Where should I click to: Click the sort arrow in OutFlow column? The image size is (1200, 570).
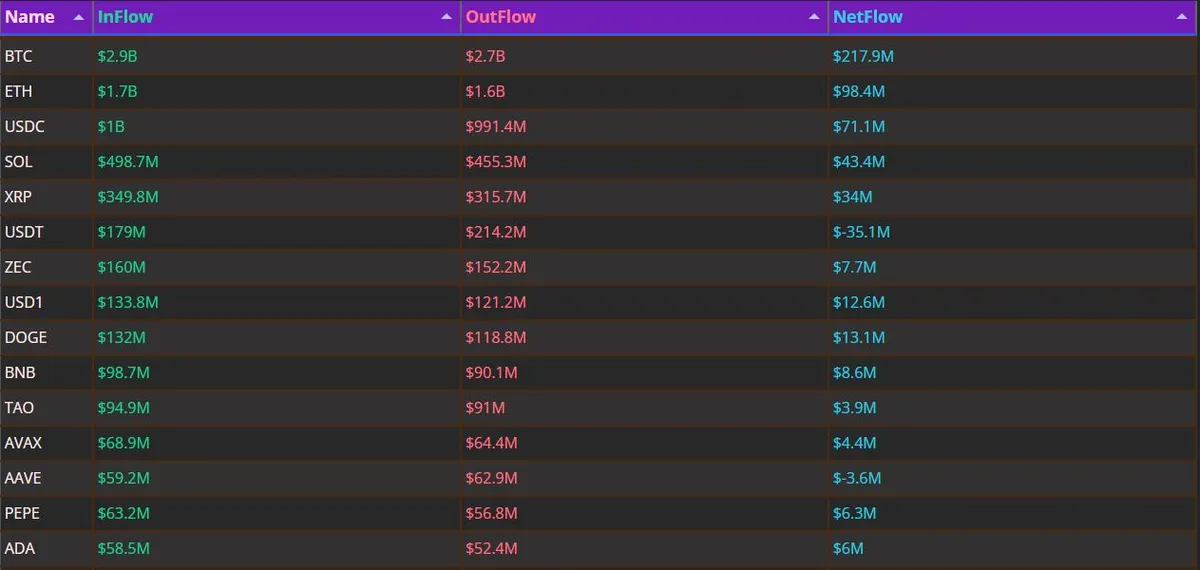(814, 18)
